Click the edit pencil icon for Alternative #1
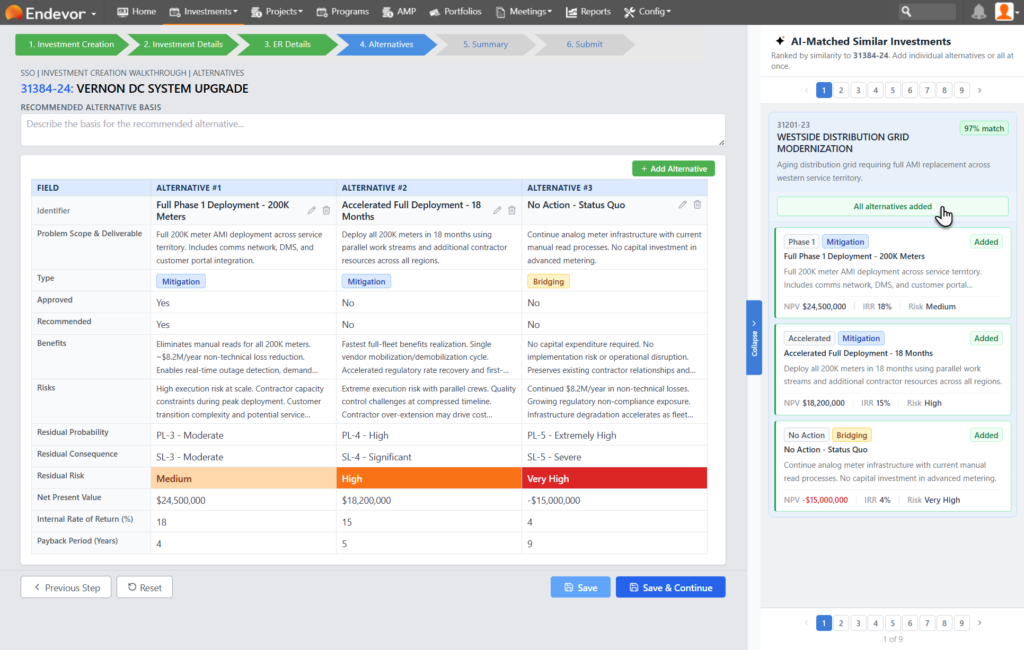This screenshot has height=650, width=1024. tap(312, 210)
